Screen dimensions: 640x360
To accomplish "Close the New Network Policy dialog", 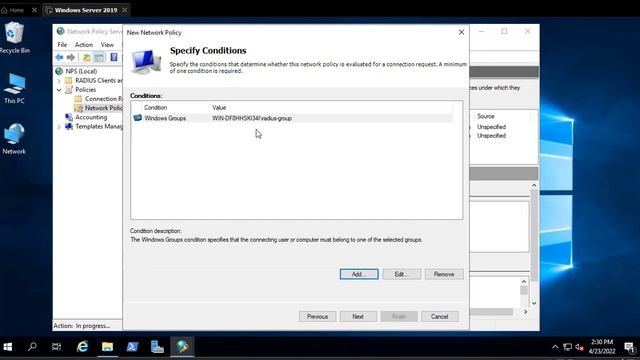I will click(461, 32).
